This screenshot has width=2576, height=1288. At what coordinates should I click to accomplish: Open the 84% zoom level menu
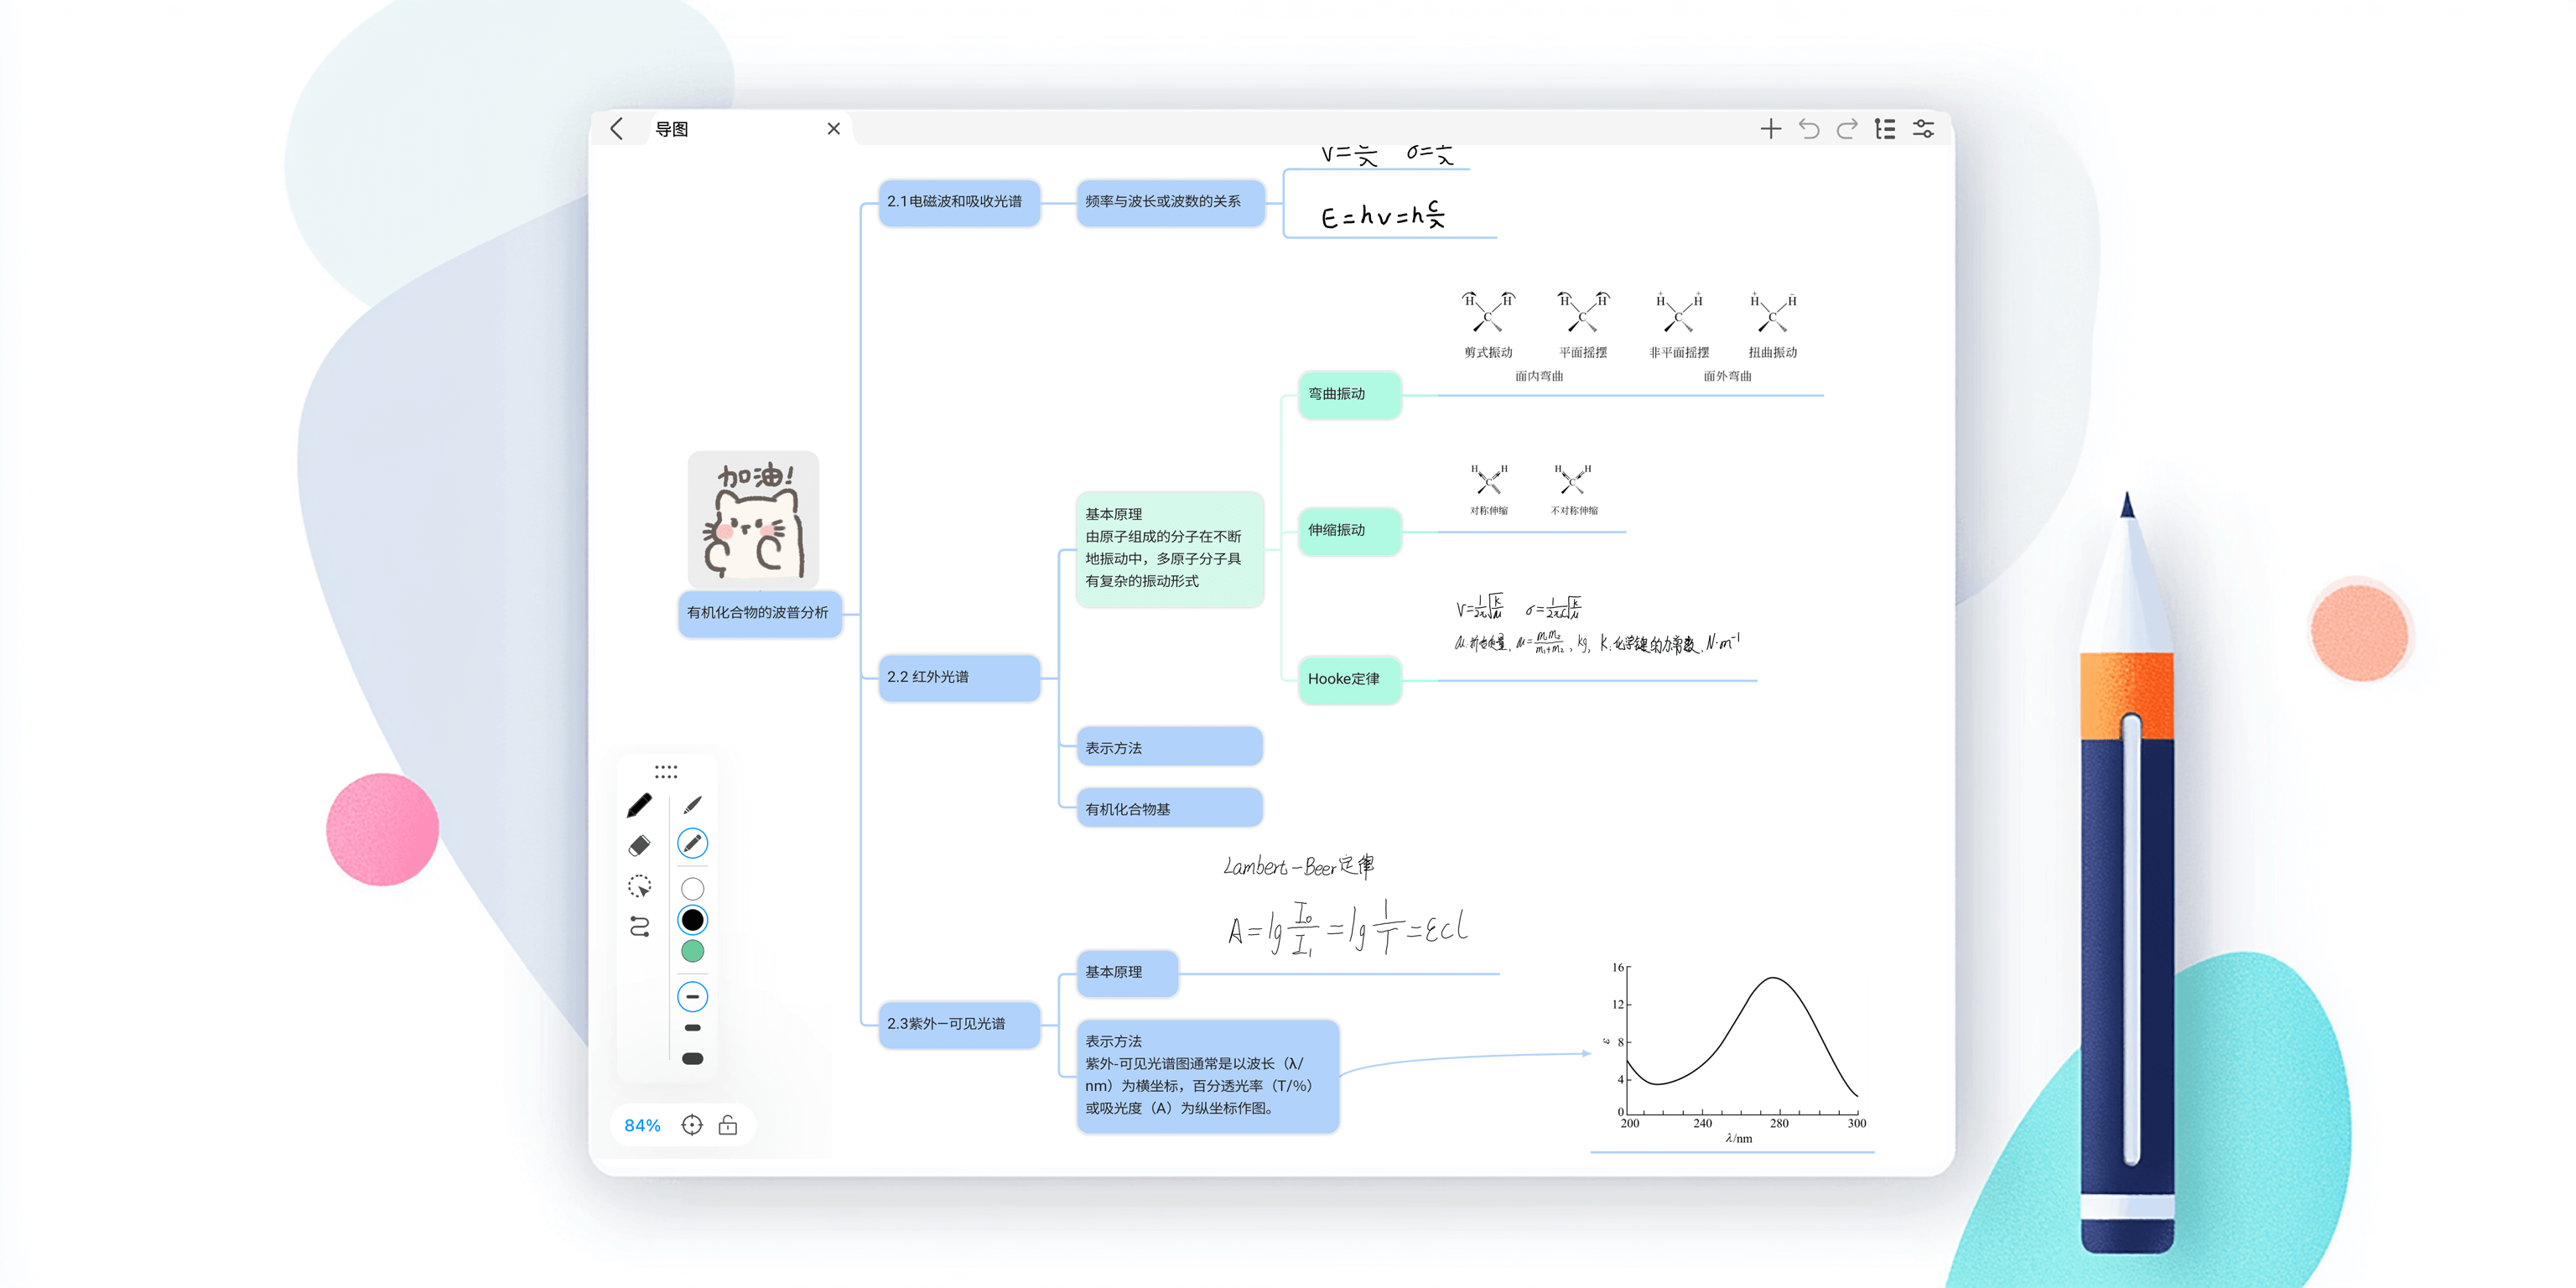(642, 1125)
